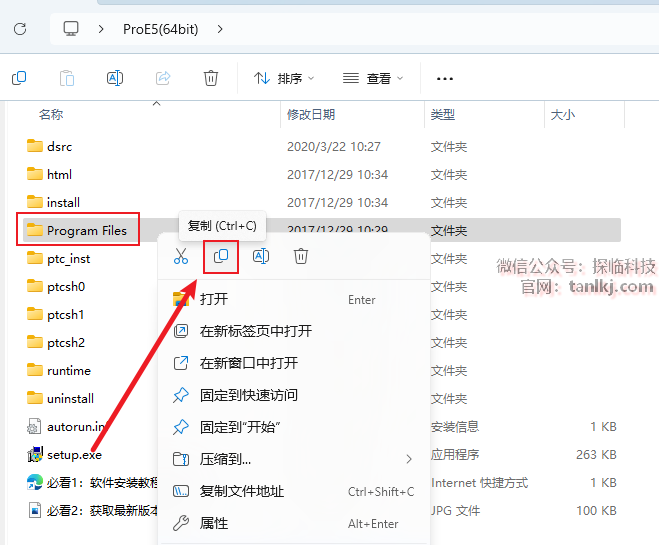659x545 pixels.
Task: Click the refresh icon in address bar
Action: [20, 29]
